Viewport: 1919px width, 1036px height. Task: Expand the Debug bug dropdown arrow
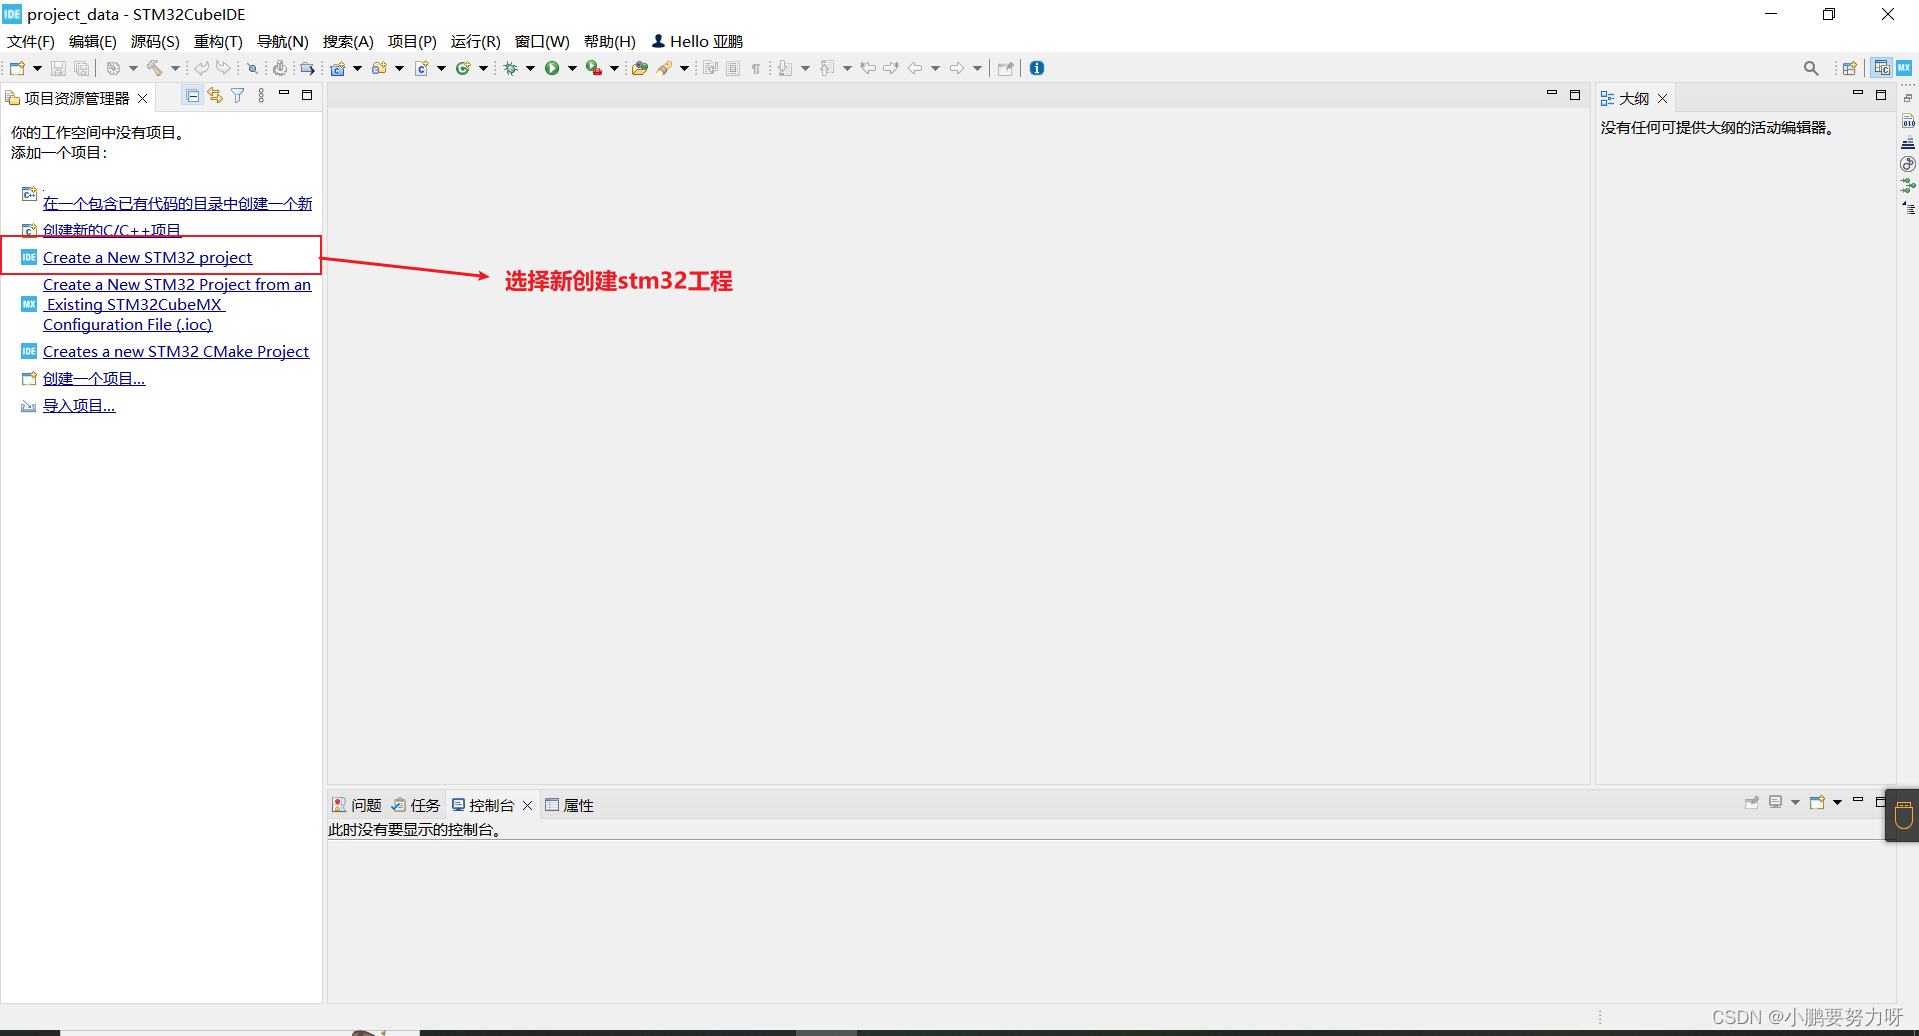tap(530, 68)
